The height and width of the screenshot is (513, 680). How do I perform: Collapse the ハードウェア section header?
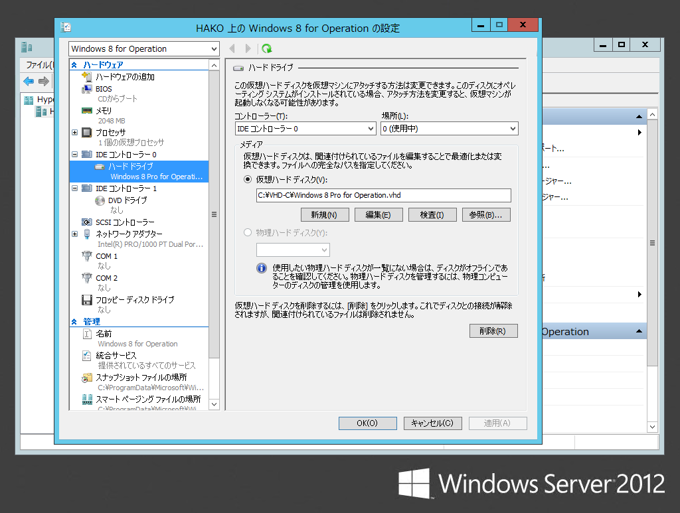pos(74,65)
